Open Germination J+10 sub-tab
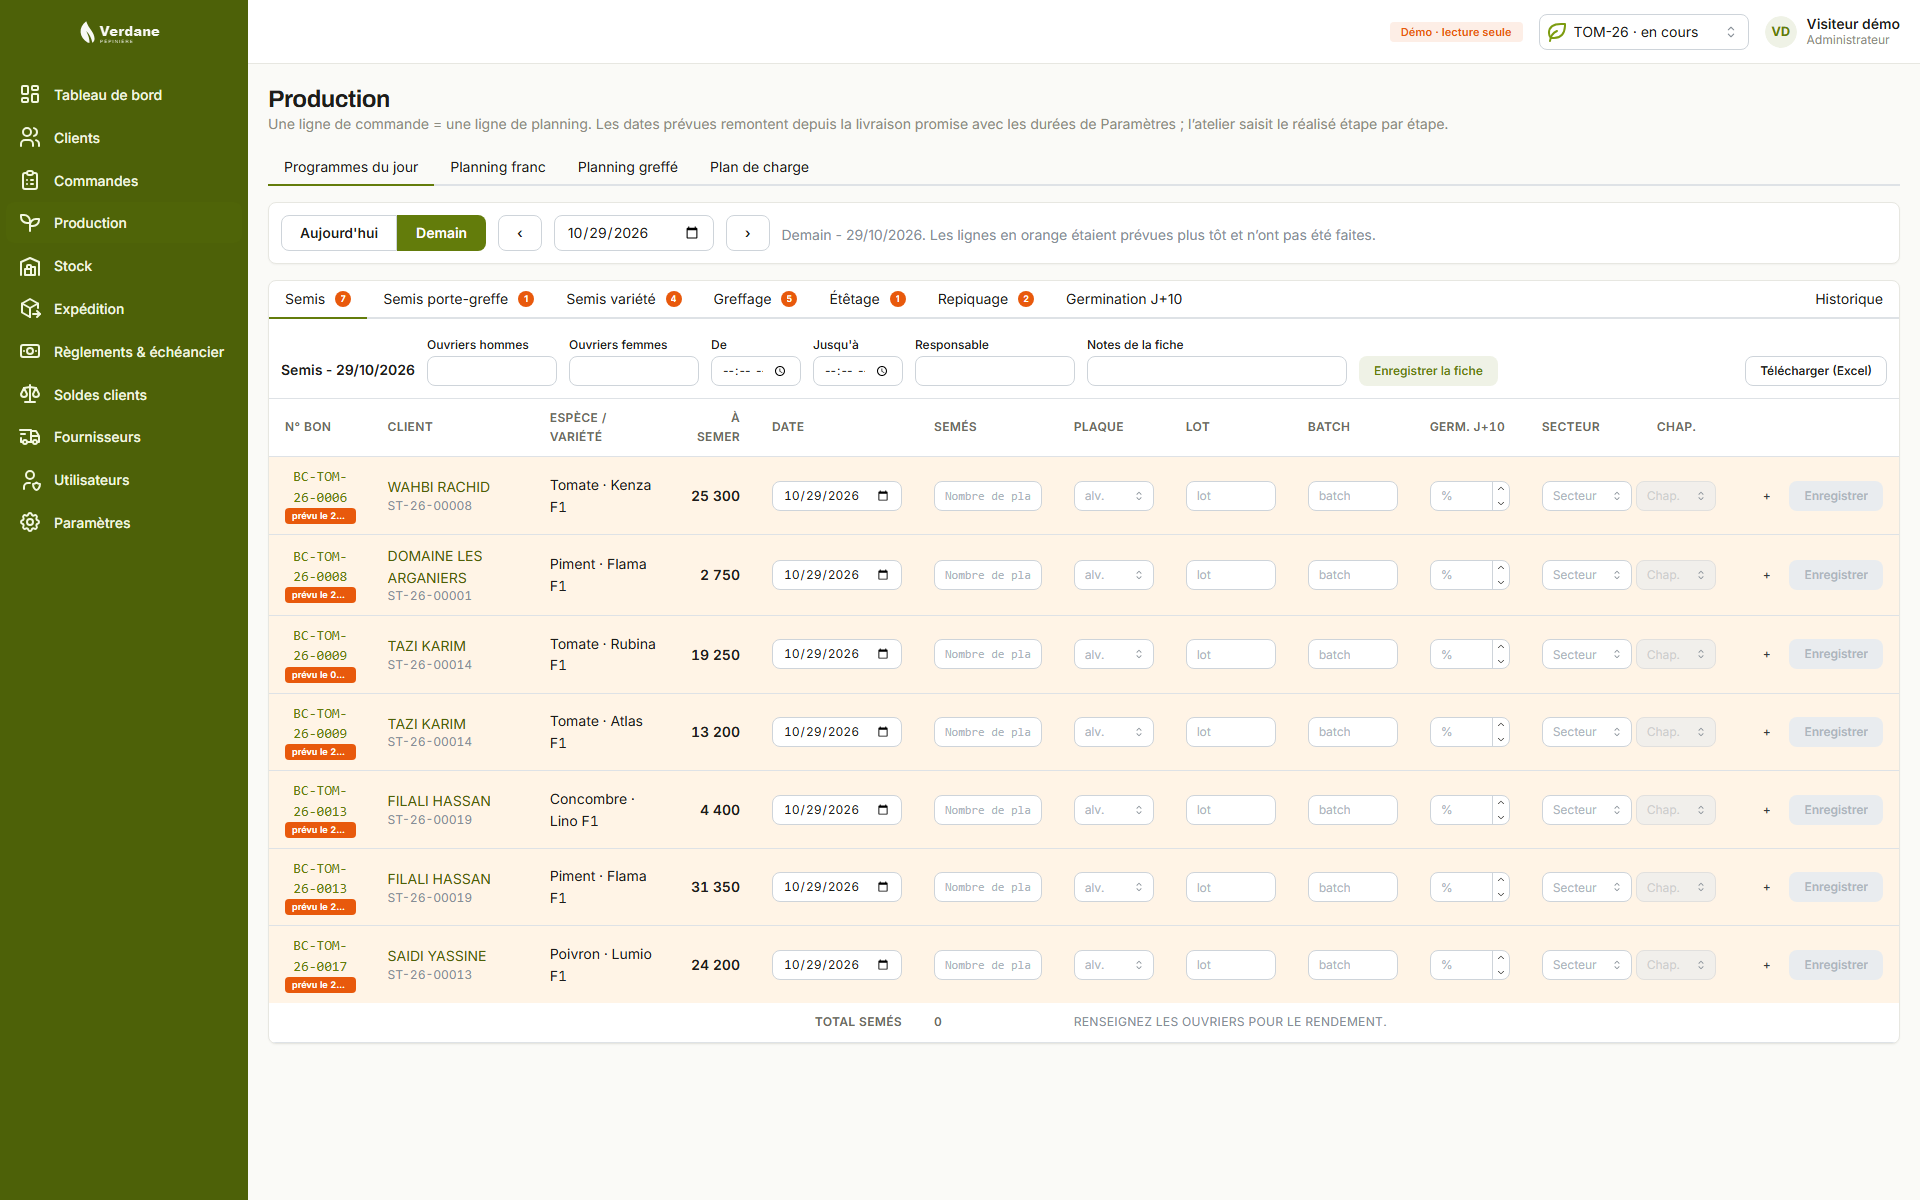 (x=1124, y=299)
